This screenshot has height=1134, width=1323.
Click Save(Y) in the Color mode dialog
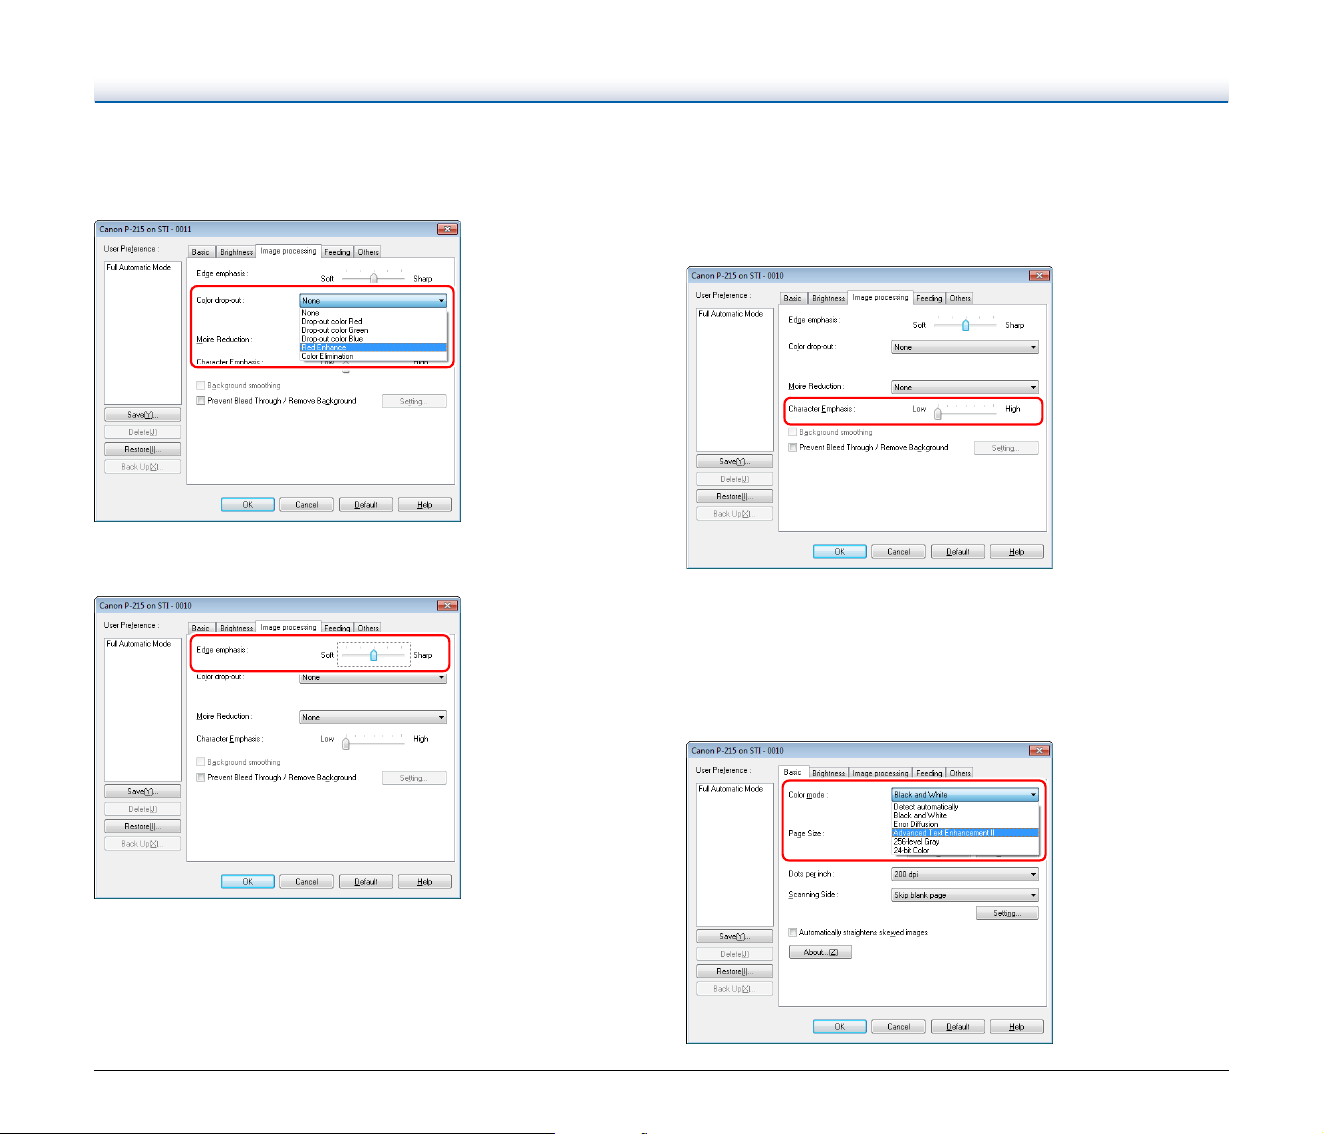coord(734,937)
